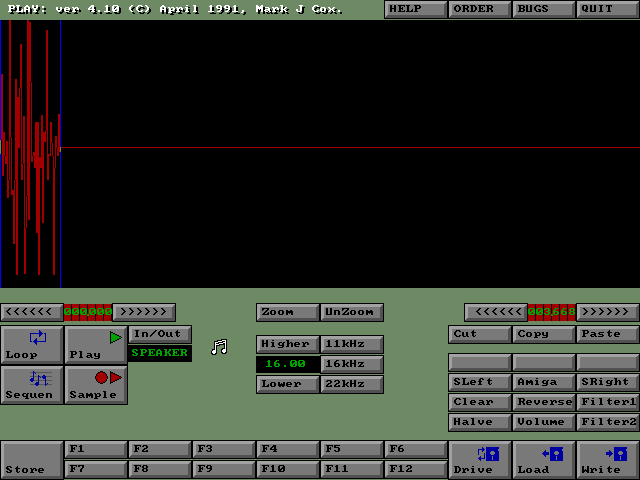Raise the frequency with Higher button
This screenshot has height=480, width=640.
coord(287,344)
